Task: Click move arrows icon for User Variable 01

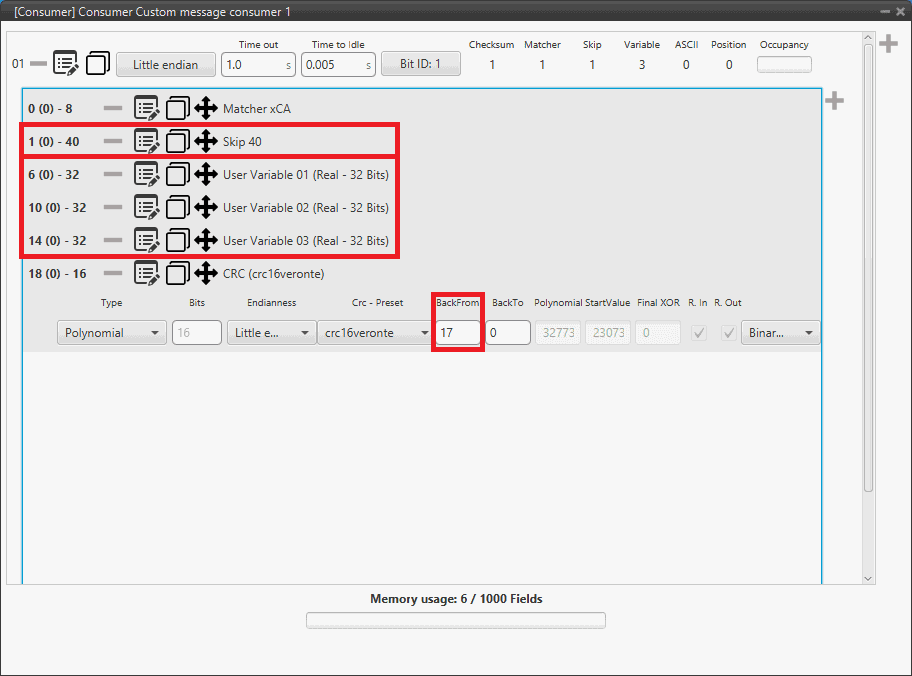Action: 206,175
